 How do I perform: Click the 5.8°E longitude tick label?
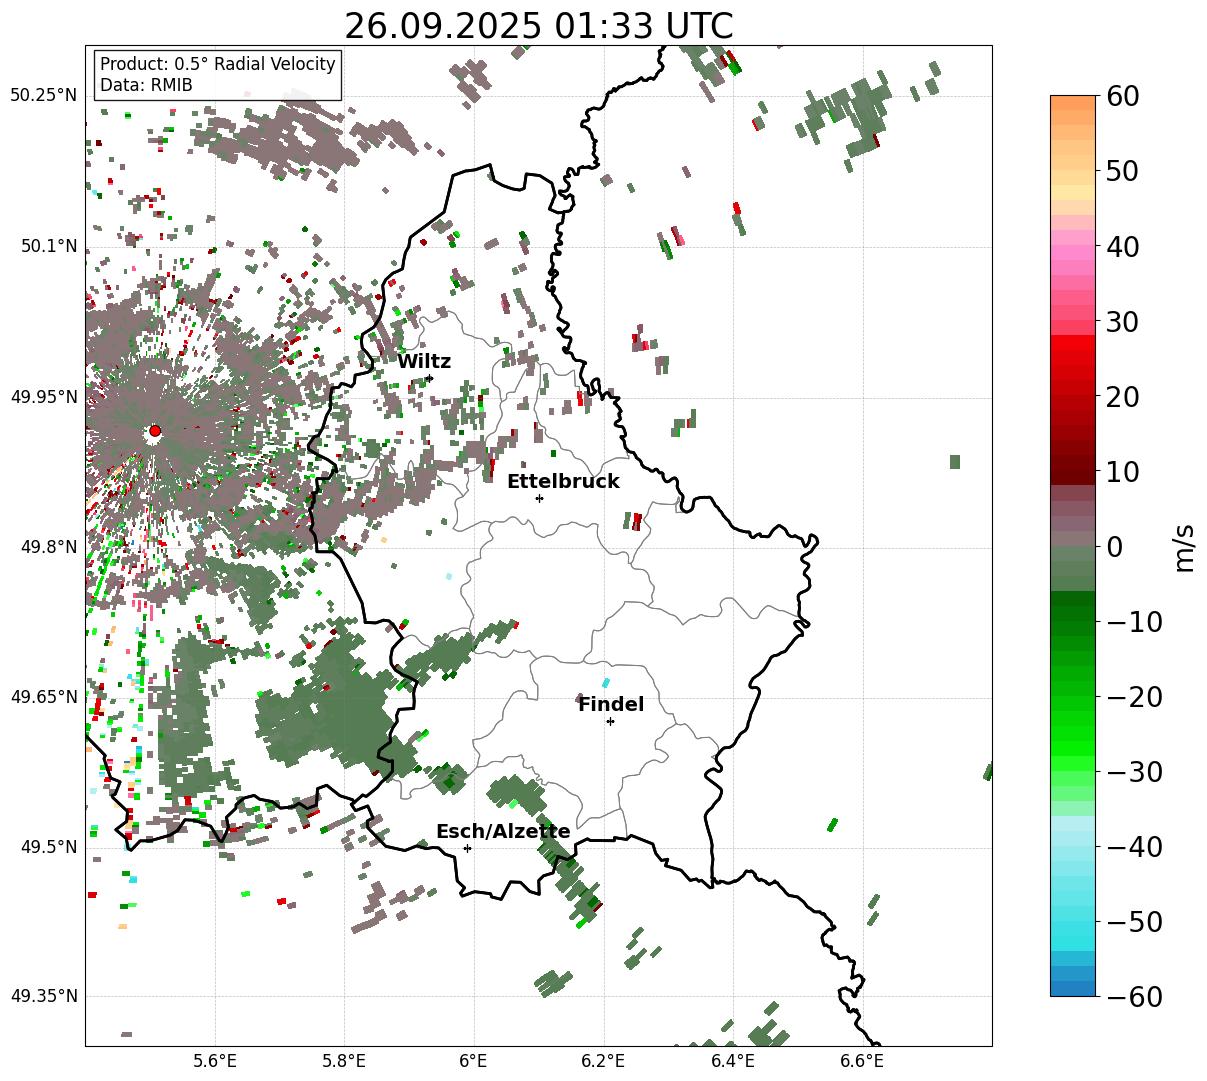[344, 1061]
